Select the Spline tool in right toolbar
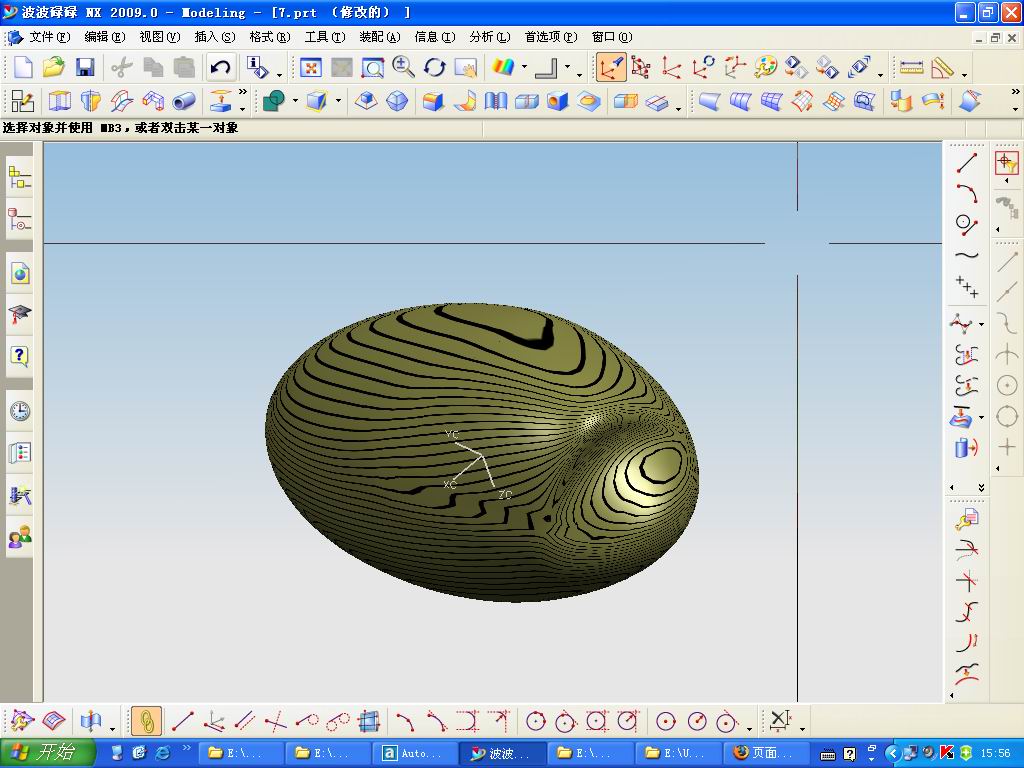The width and height of the screenshot is (1024, 768). pyautogui.click(x=967, y=255)
